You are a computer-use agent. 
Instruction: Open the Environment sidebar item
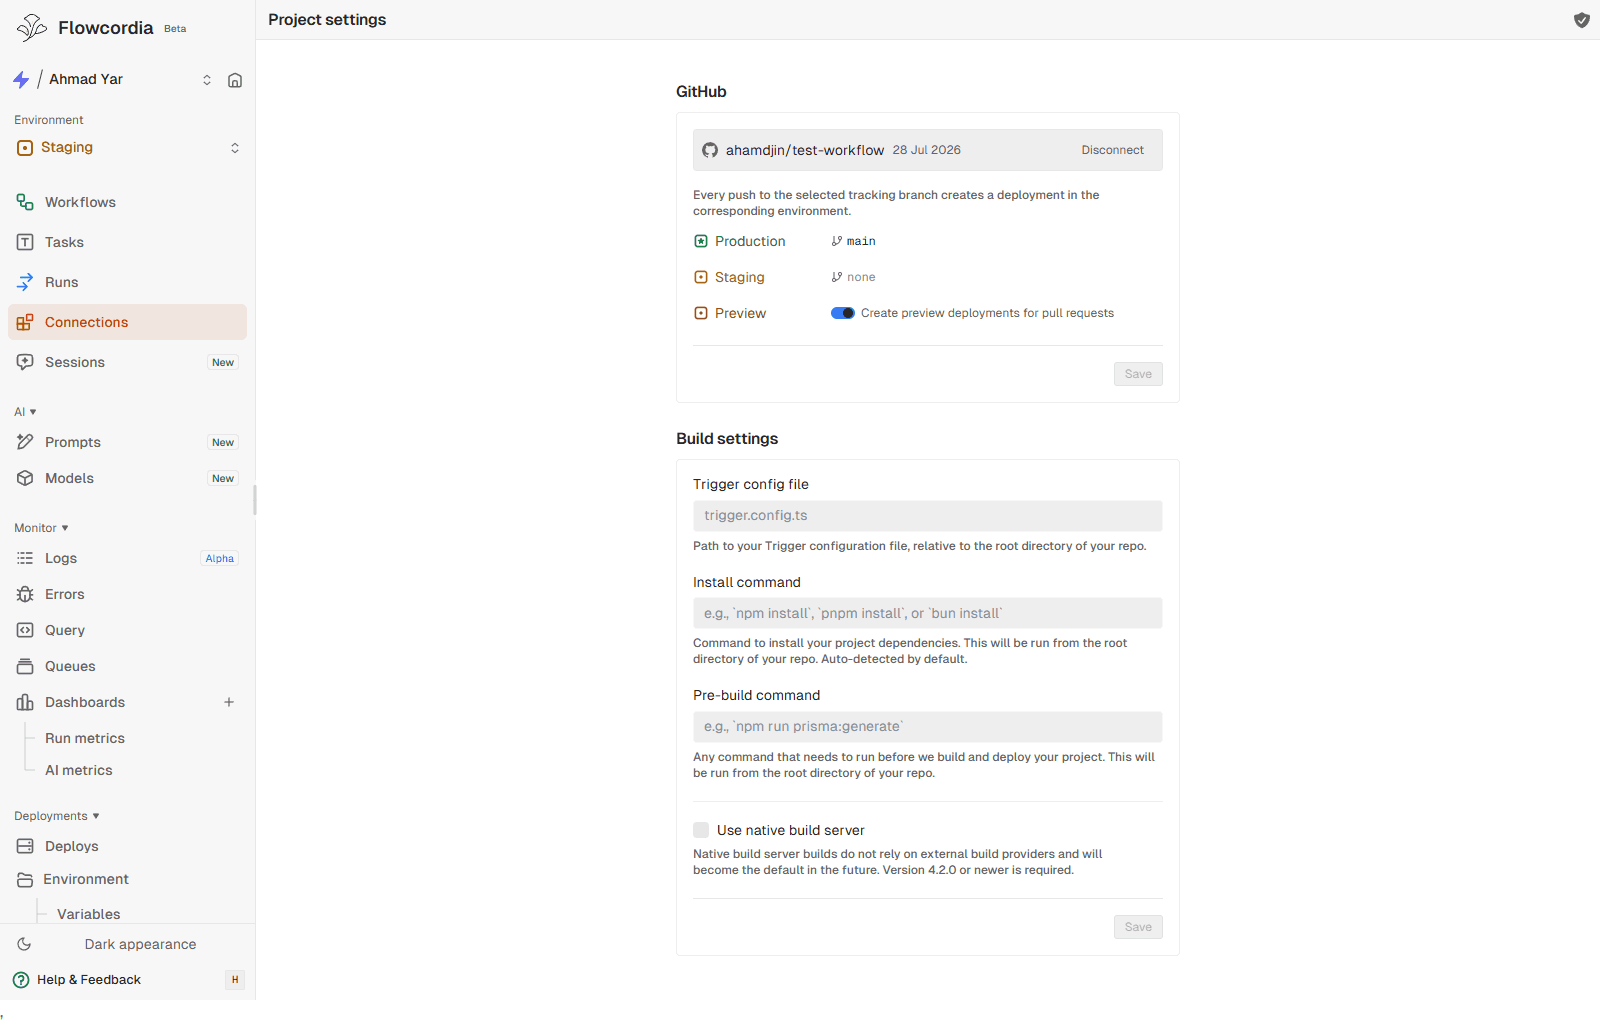coord(127,879)
